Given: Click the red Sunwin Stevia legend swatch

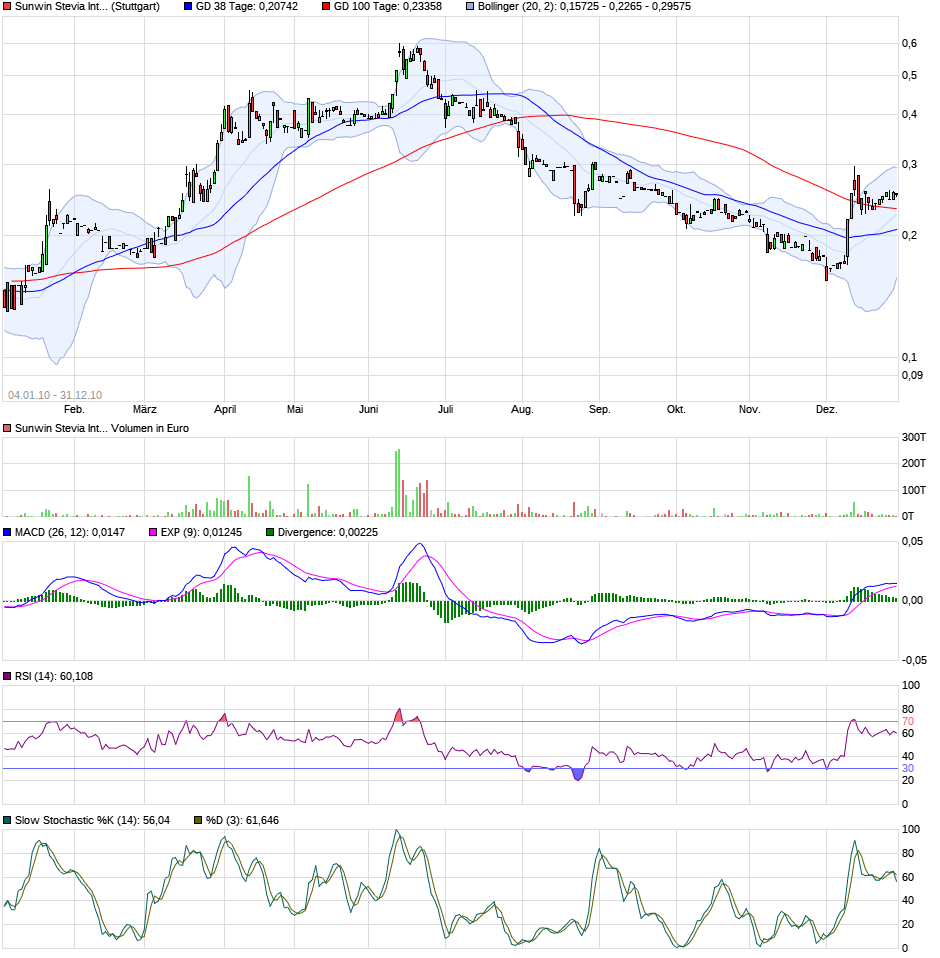Looking at the screenshot, I should point(7,7).
